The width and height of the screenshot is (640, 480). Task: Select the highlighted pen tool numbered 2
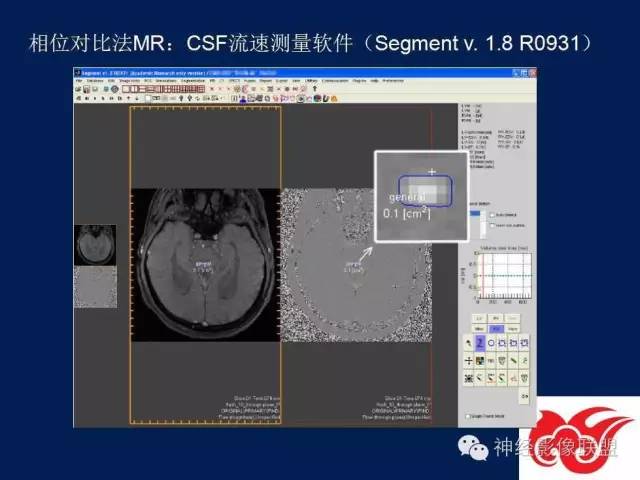point(480,343)
